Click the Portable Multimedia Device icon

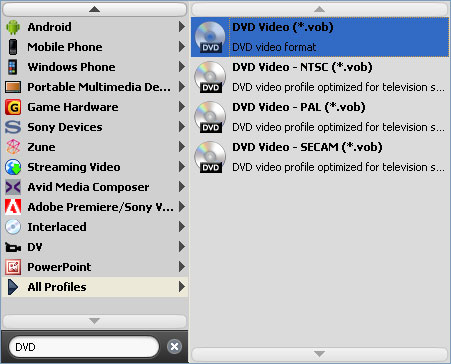pyautogui.click(x=13, y=87)
